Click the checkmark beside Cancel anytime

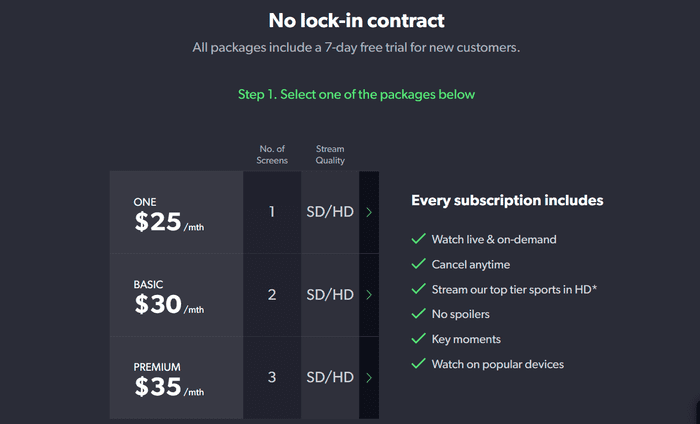pyautogui.click(x=418, y=264)
